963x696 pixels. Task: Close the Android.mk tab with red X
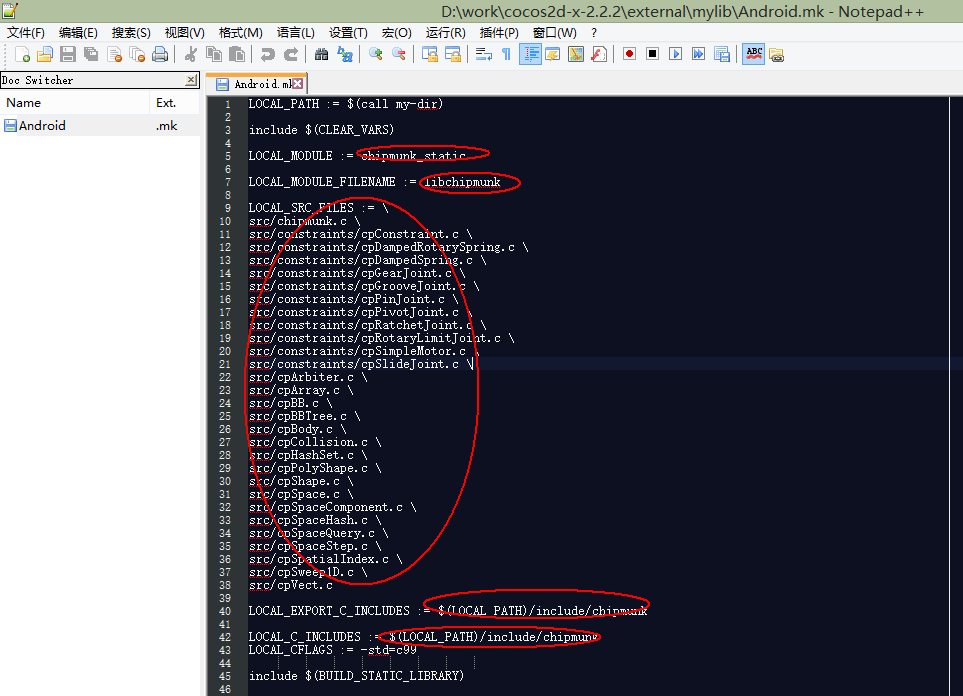click(x=298, y=84)
